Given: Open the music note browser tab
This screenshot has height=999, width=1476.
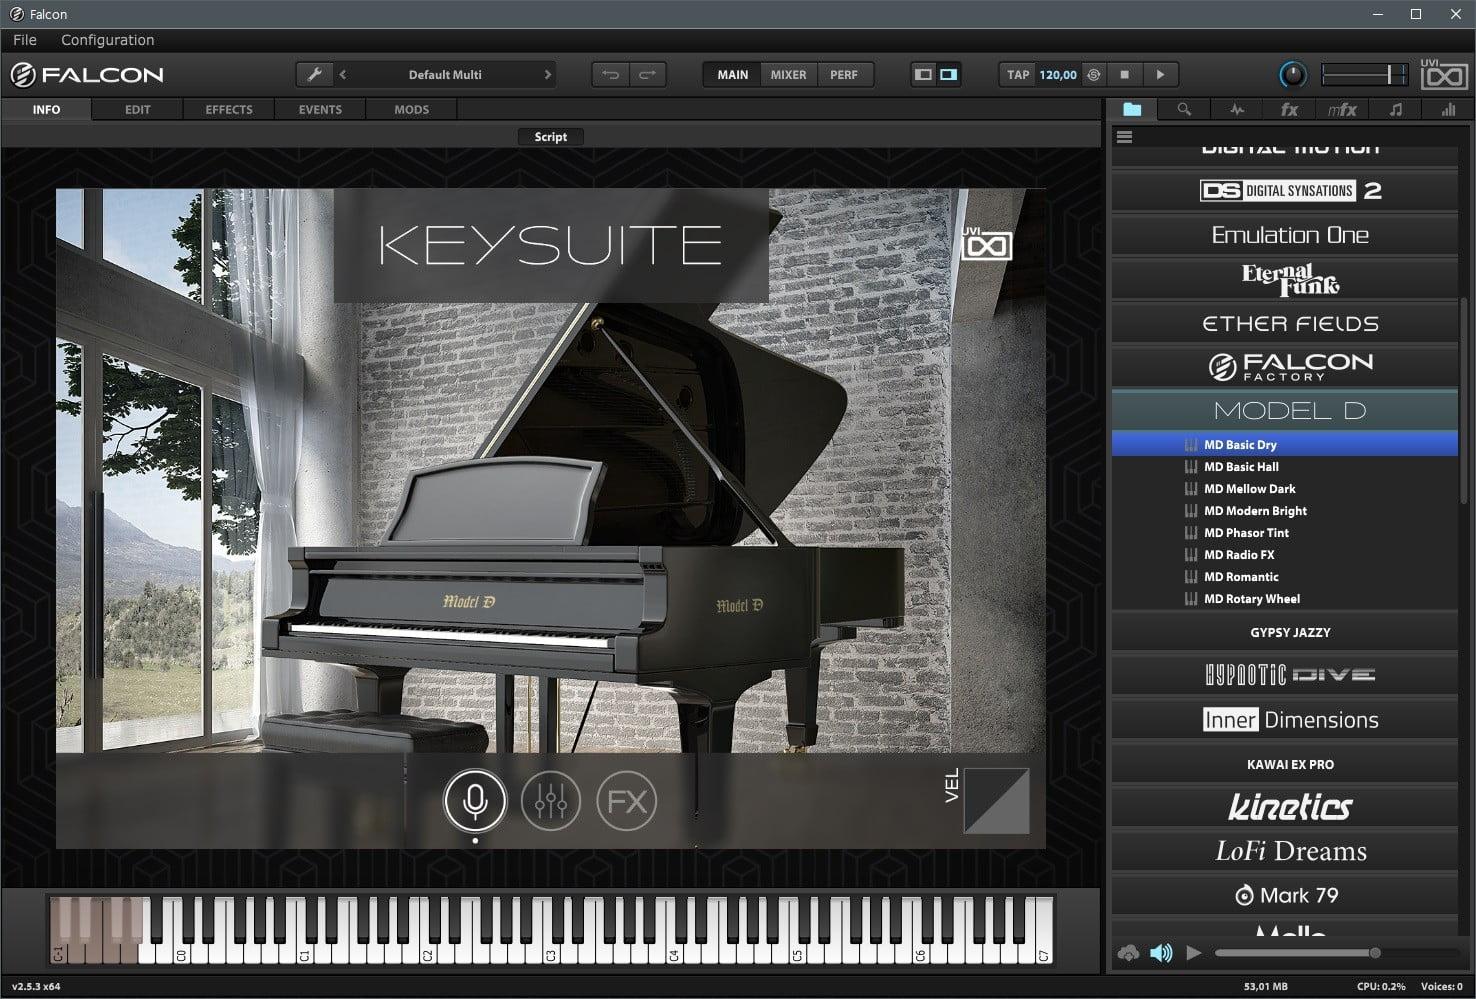Looking at the screenshot, I should pyautogui.click(x=1396, y=110).
